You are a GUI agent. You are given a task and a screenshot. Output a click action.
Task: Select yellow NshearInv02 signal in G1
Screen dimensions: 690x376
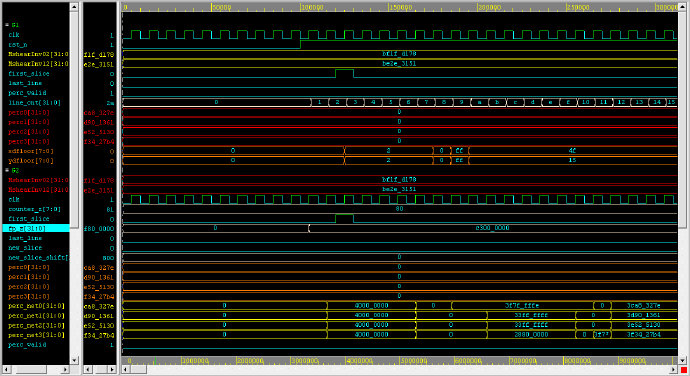[39, 54]
